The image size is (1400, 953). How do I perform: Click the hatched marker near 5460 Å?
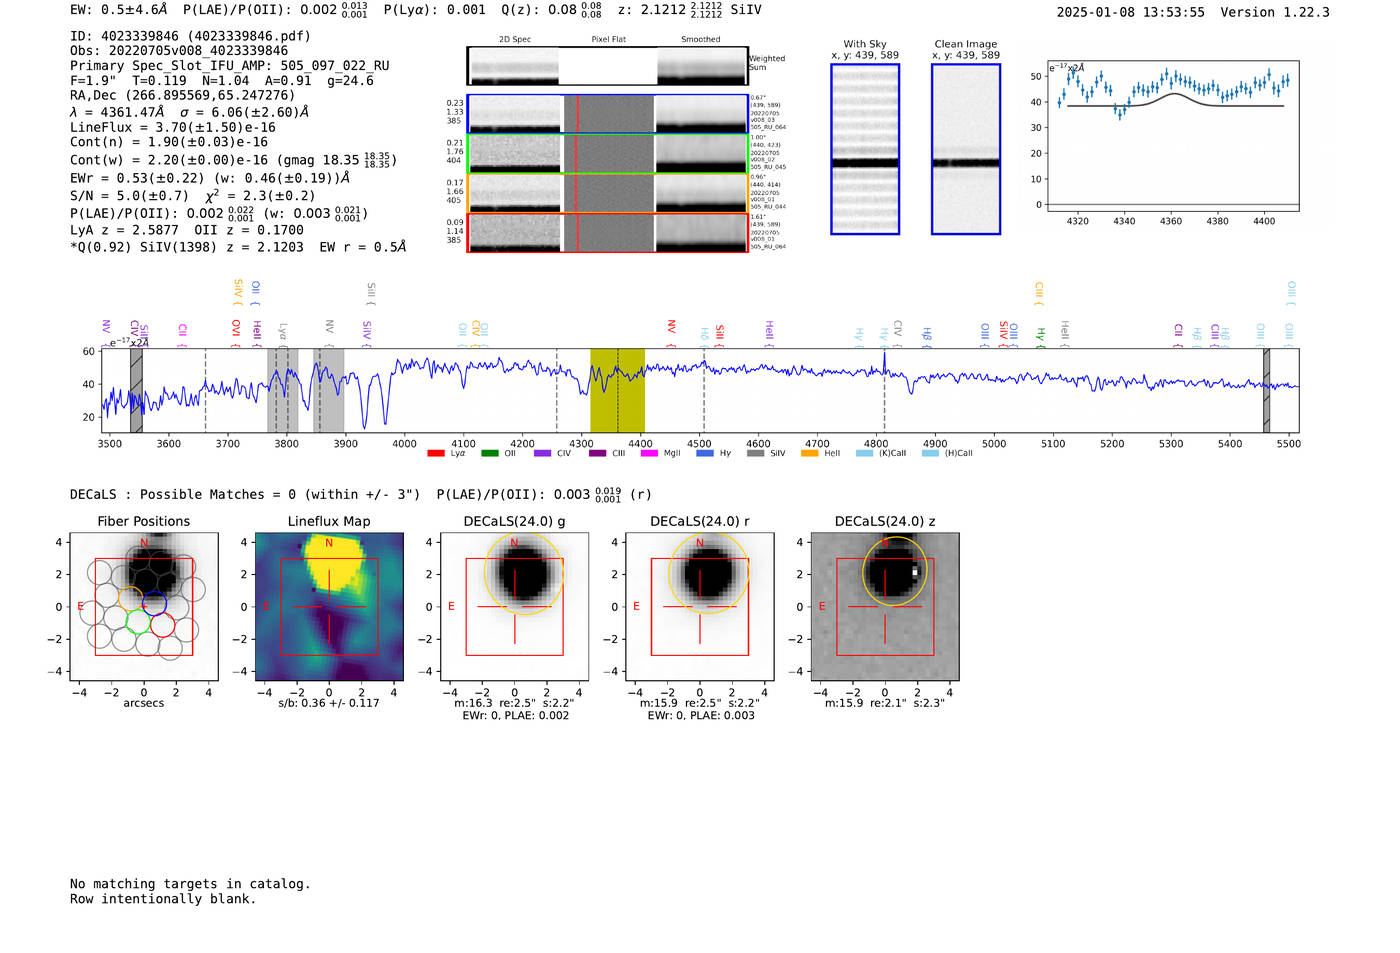click(x=1266, y=390)
